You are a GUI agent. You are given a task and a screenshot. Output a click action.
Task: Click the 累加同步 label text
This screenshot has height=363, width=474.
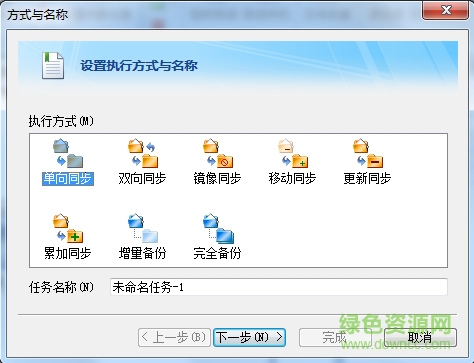(68, 253)
